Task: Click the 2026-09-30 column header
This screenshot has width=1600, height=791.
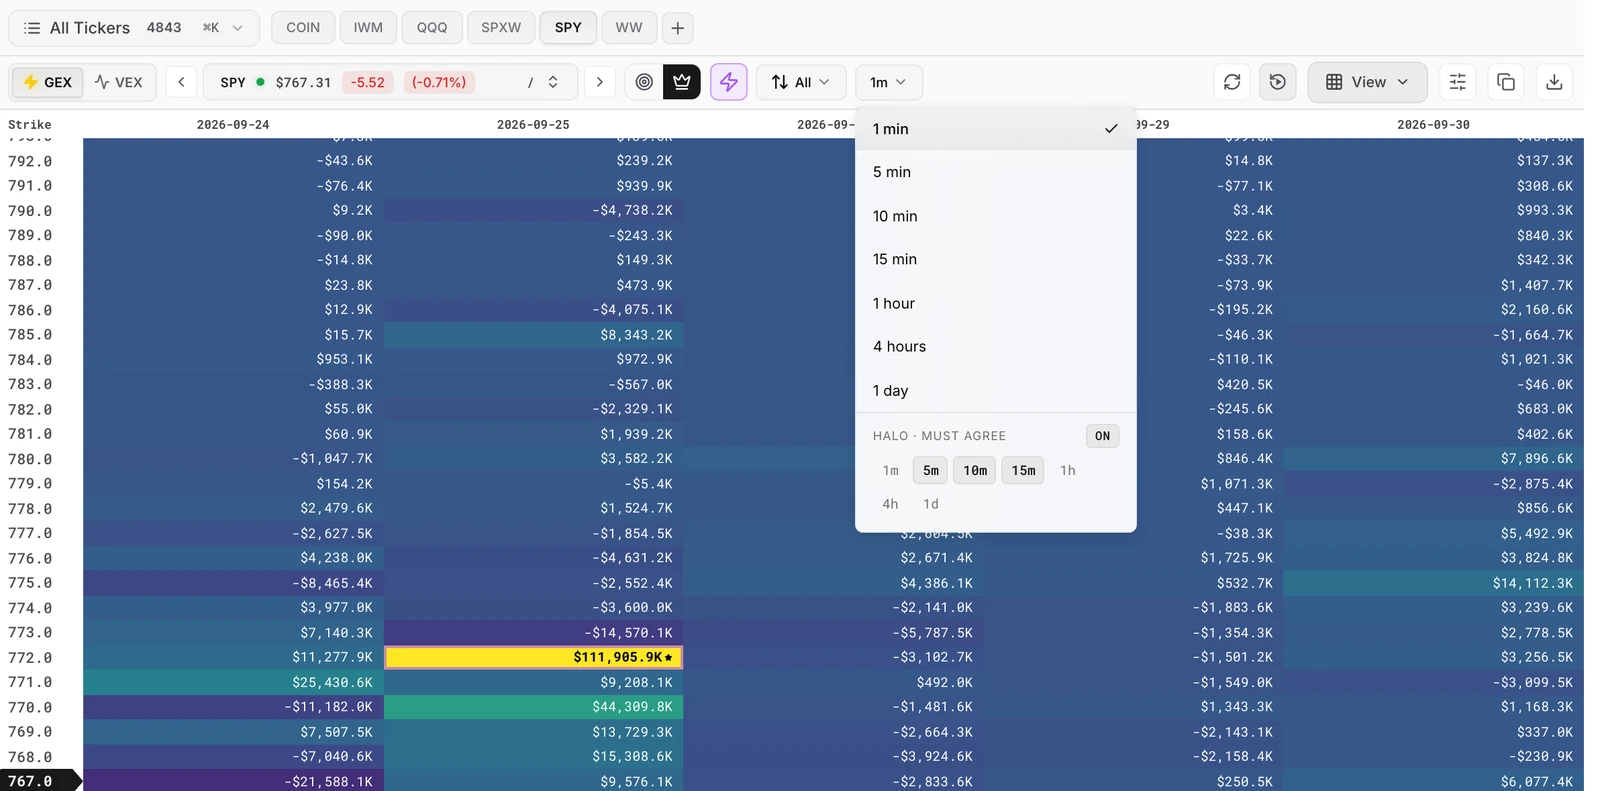Action: (x=1433, y=125)
